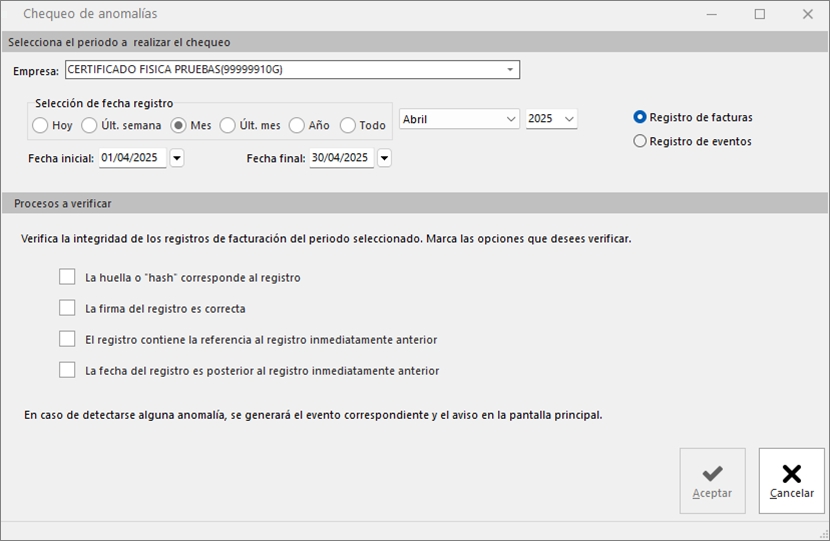Screen dimensions: 830x541
Task: Click the window resize grip in the corner
Action: tap(824, 534)
